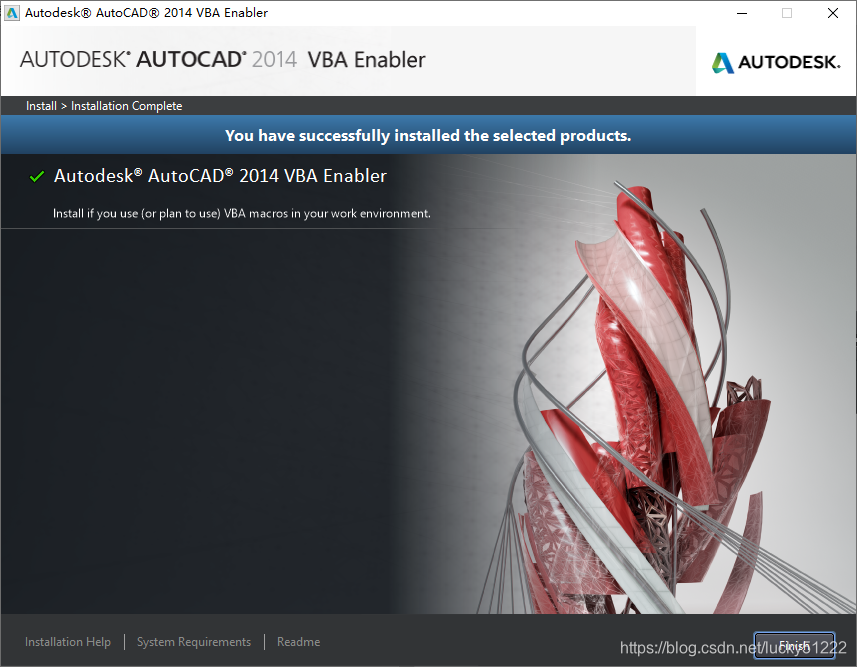Select the Autodesk AutoCAD 2014 VBA Enabler product entry
Screen dimensions: 857x667
pos(220,175)
